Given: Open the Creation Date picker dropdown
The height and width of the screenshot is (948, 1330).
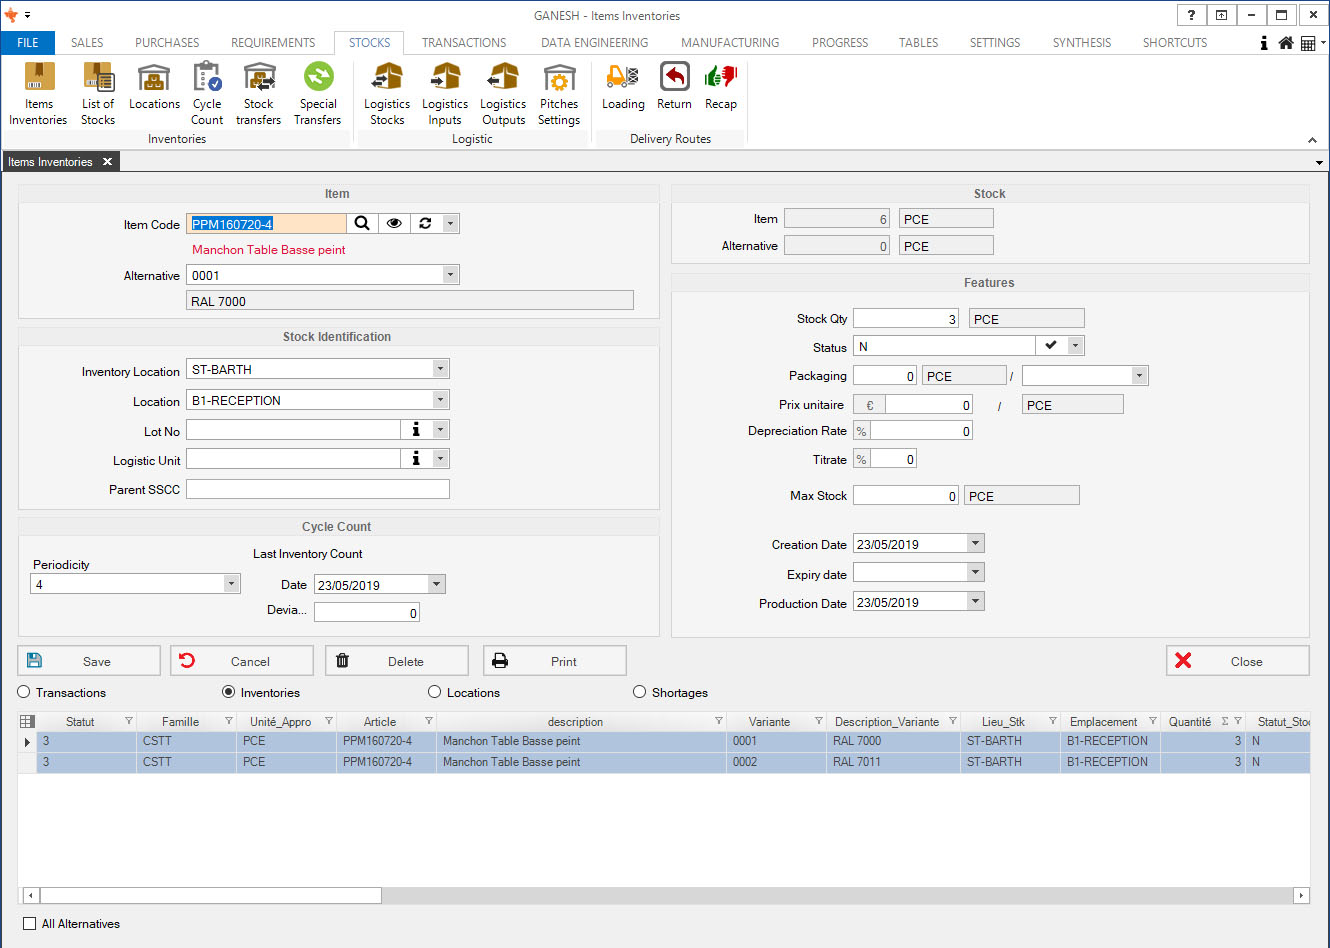Looking at the screenshot, I should coord(975,544).
